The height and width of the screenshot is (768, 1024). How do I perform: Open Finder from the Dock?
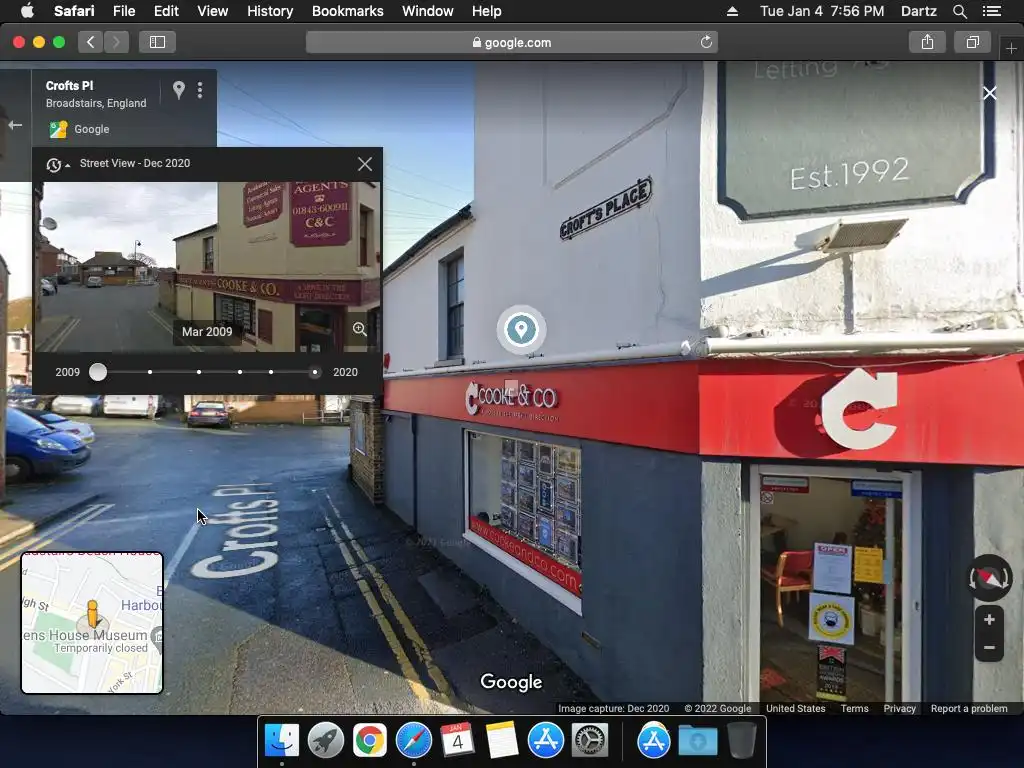click(281, 741)
